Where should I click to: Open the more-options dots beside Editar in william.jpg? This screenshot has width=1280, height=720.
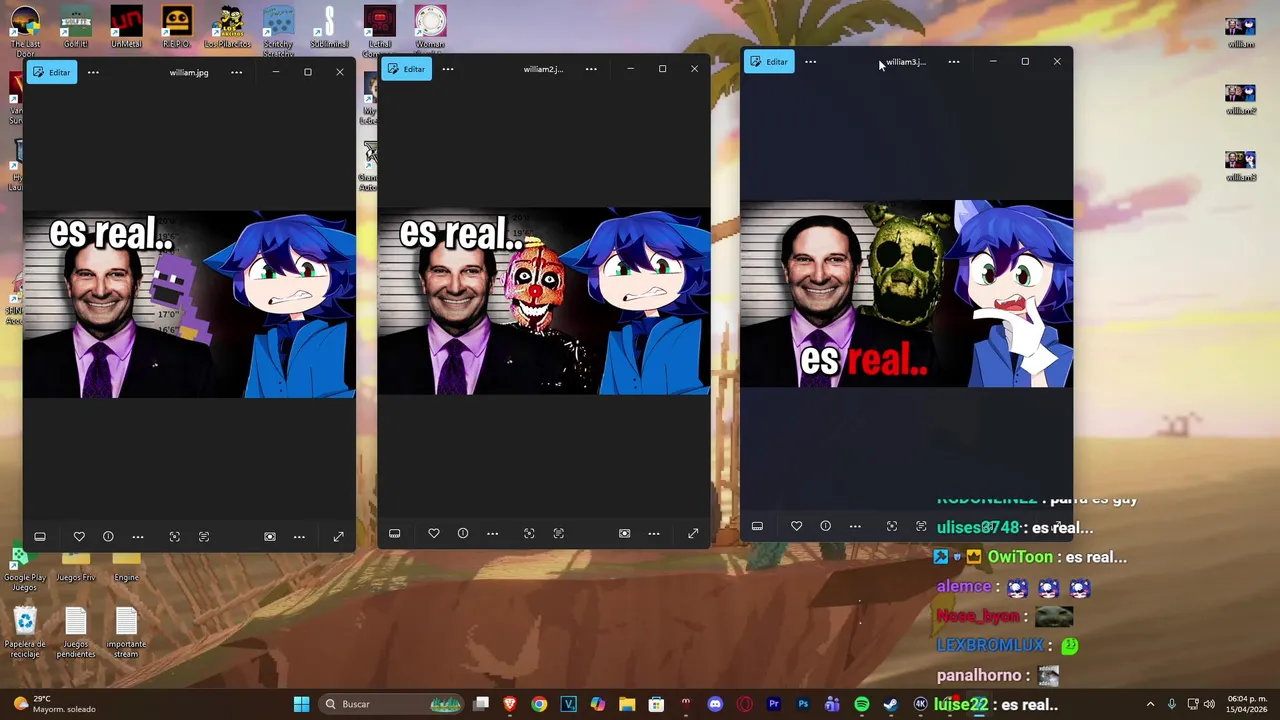pos(93,72)
